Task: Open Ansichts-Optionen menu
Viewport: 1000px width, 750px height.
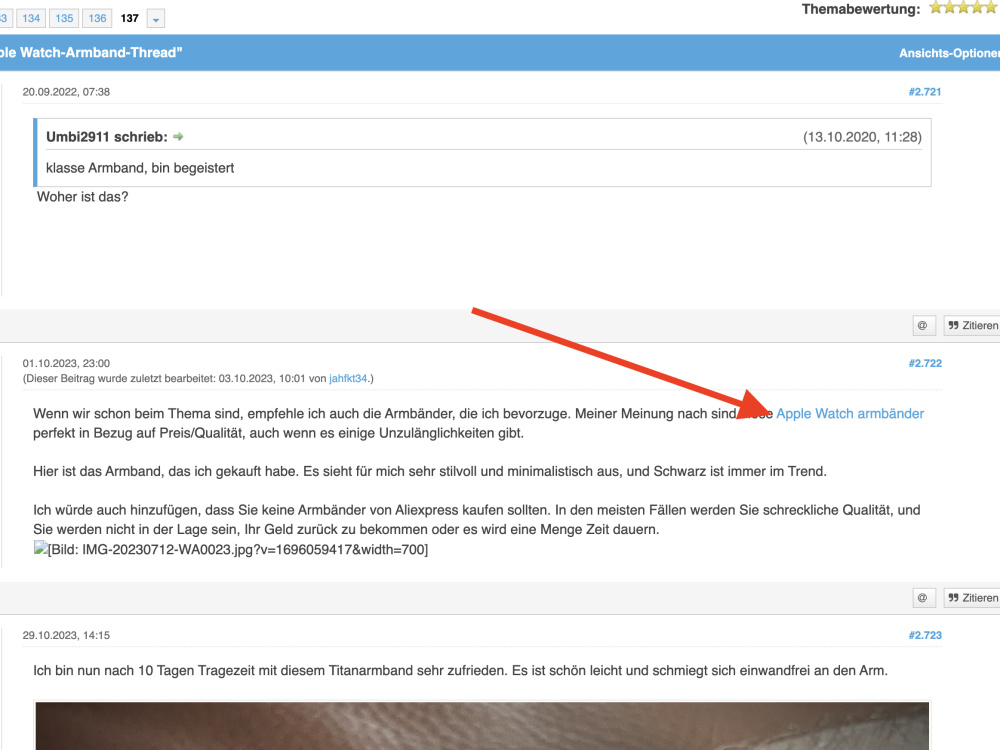Action: point(949,54)
